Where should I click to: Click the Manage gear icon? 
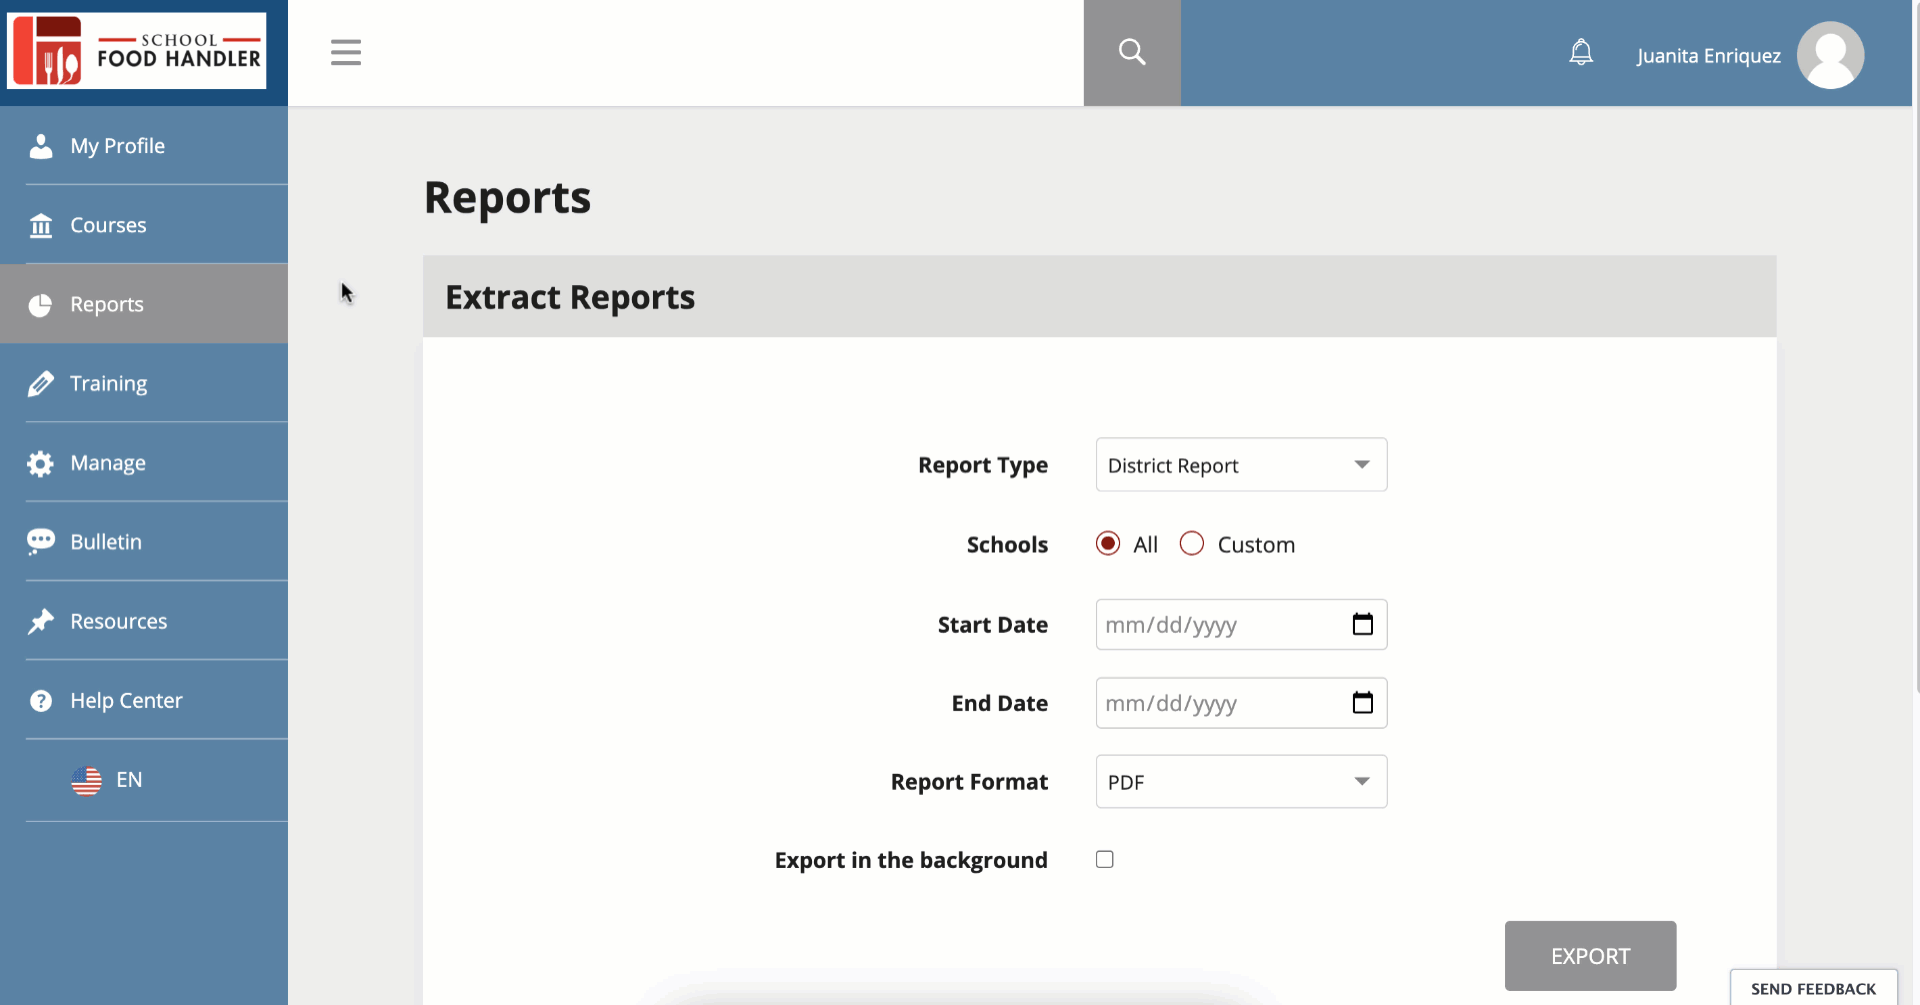pyautogui.click(x=41, y=463)
